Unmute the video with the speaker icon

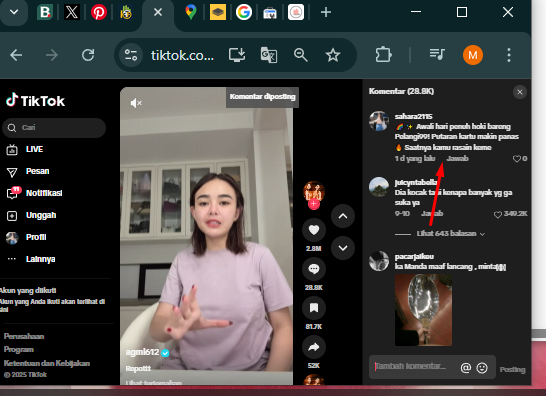pyautogui.click(x=136, y=103)
